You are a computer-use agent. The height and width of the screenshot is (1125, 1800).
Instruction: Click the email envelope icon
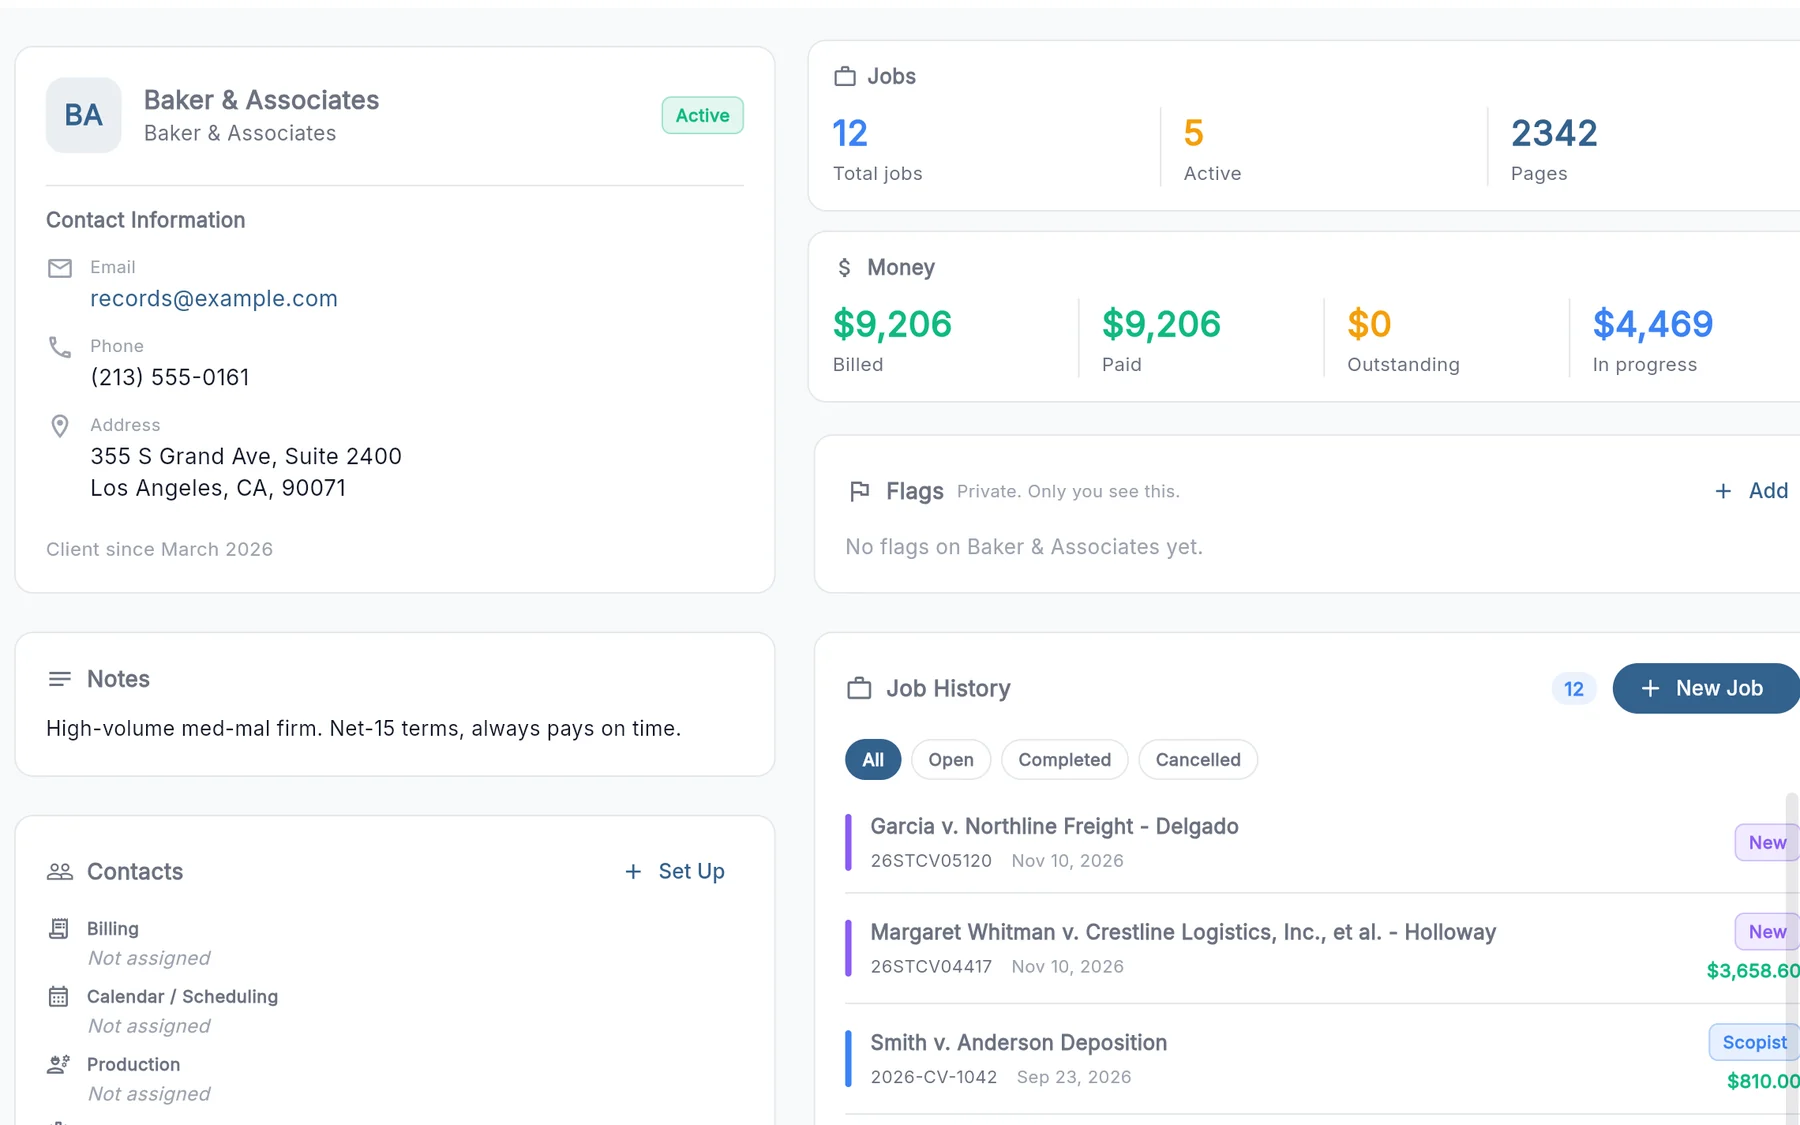(60, 268)
